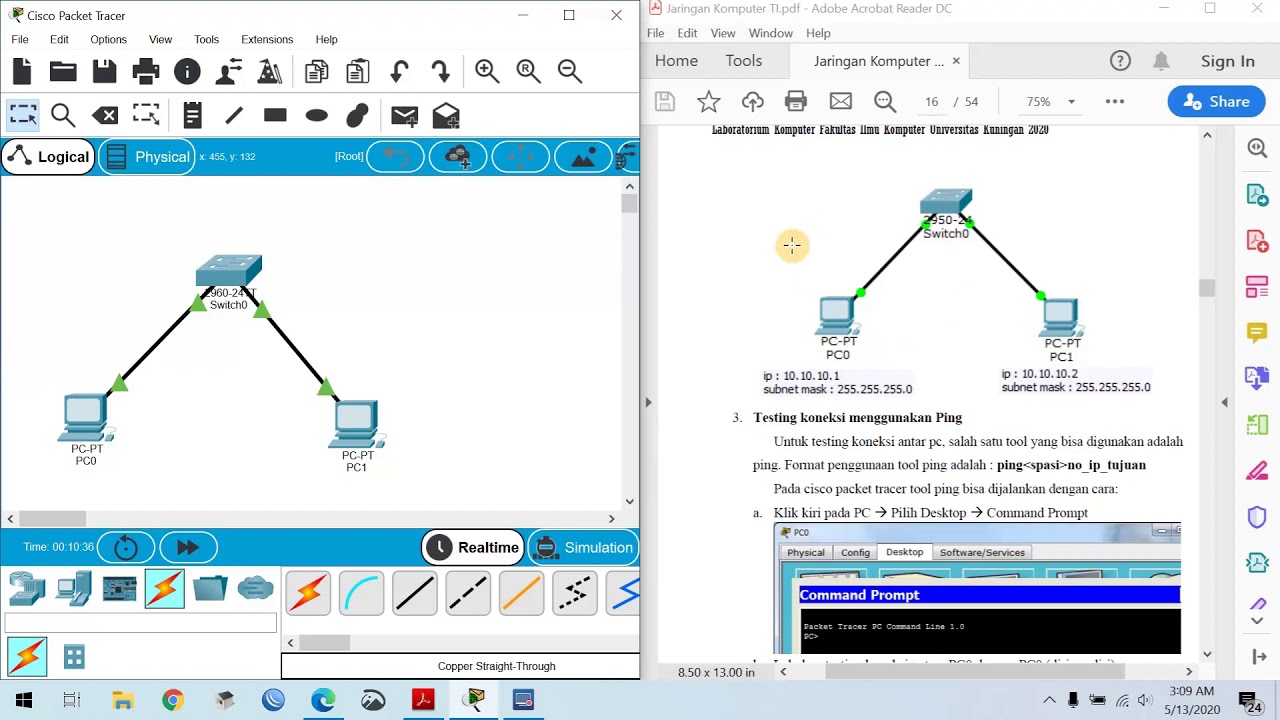
Task: Click the Zoom Out magnifier in Packet Tracer
Action: coord(570,71)
